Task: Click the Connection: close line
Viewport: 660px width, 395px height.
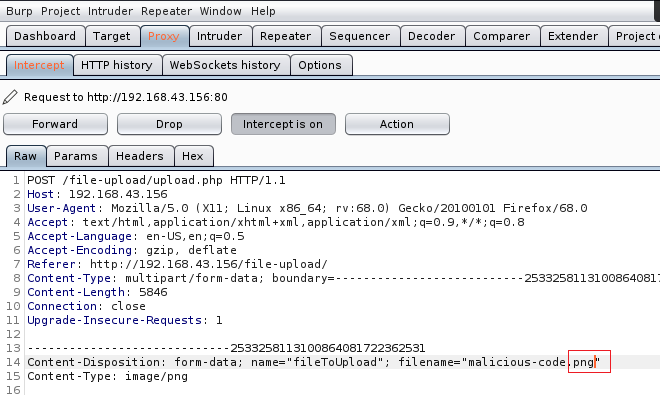Action: point(86,306)
